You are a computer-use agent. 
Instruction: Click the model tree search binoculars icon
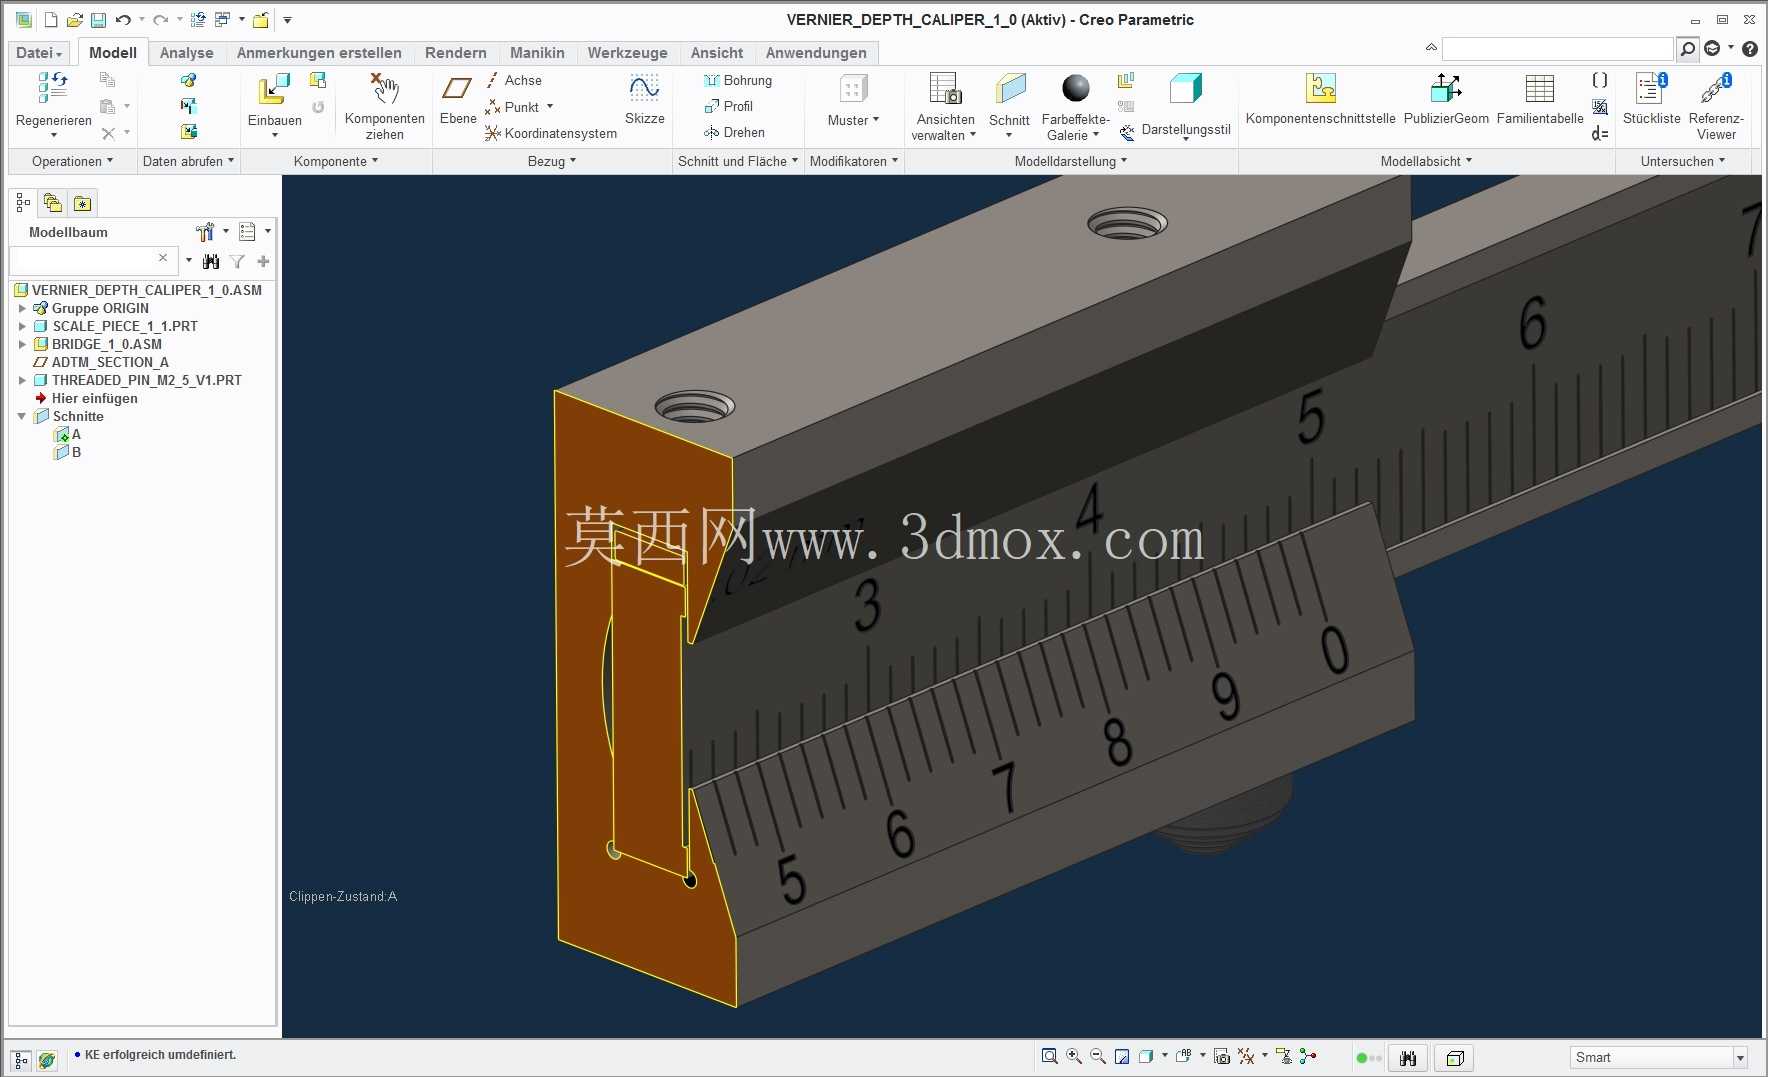point(211,261)
